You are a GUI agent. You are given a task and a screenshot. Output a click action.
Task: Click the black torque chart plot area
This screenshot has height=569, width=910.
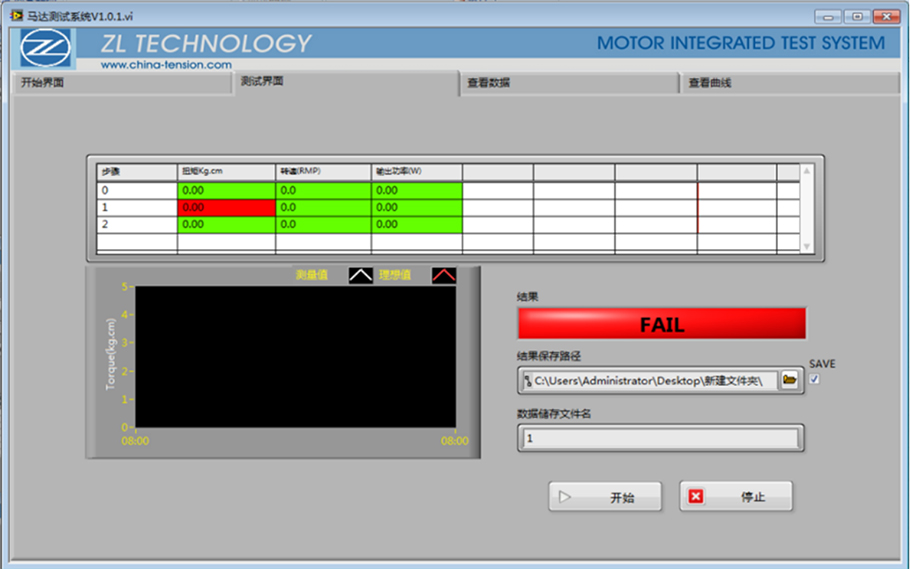point(295,357)
